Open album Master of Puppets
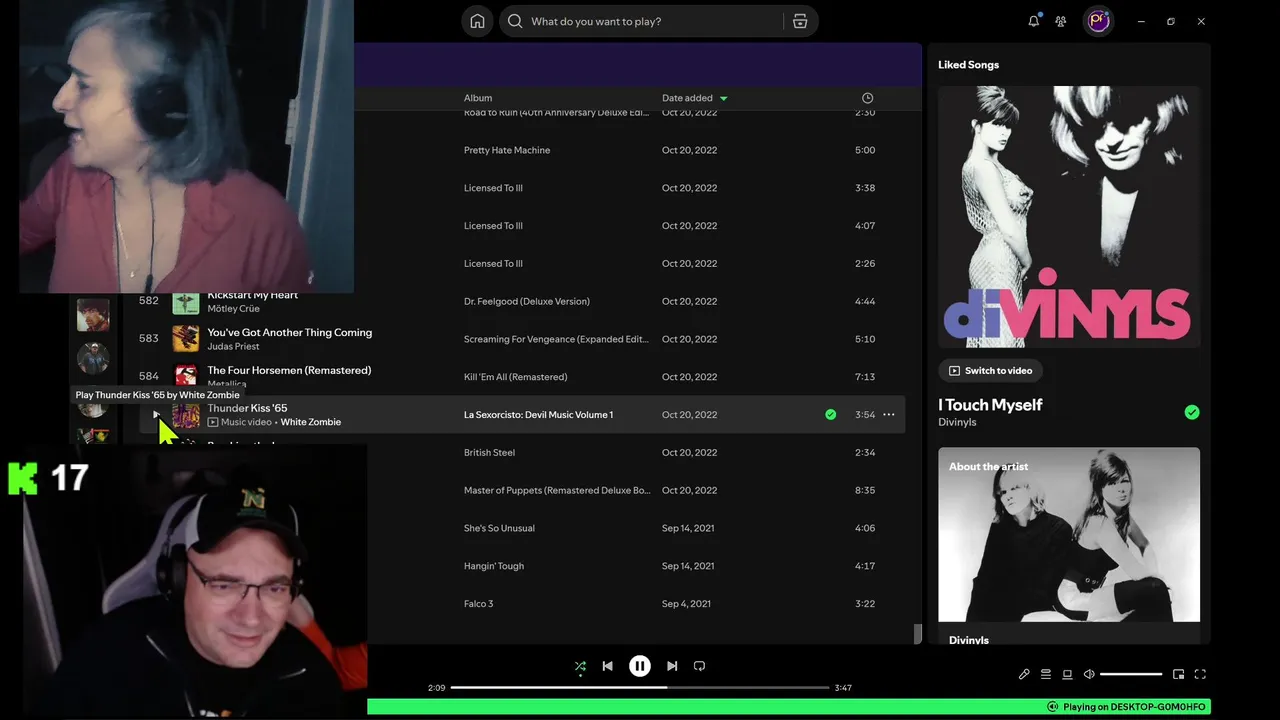1280x720 pixels. 557,490
